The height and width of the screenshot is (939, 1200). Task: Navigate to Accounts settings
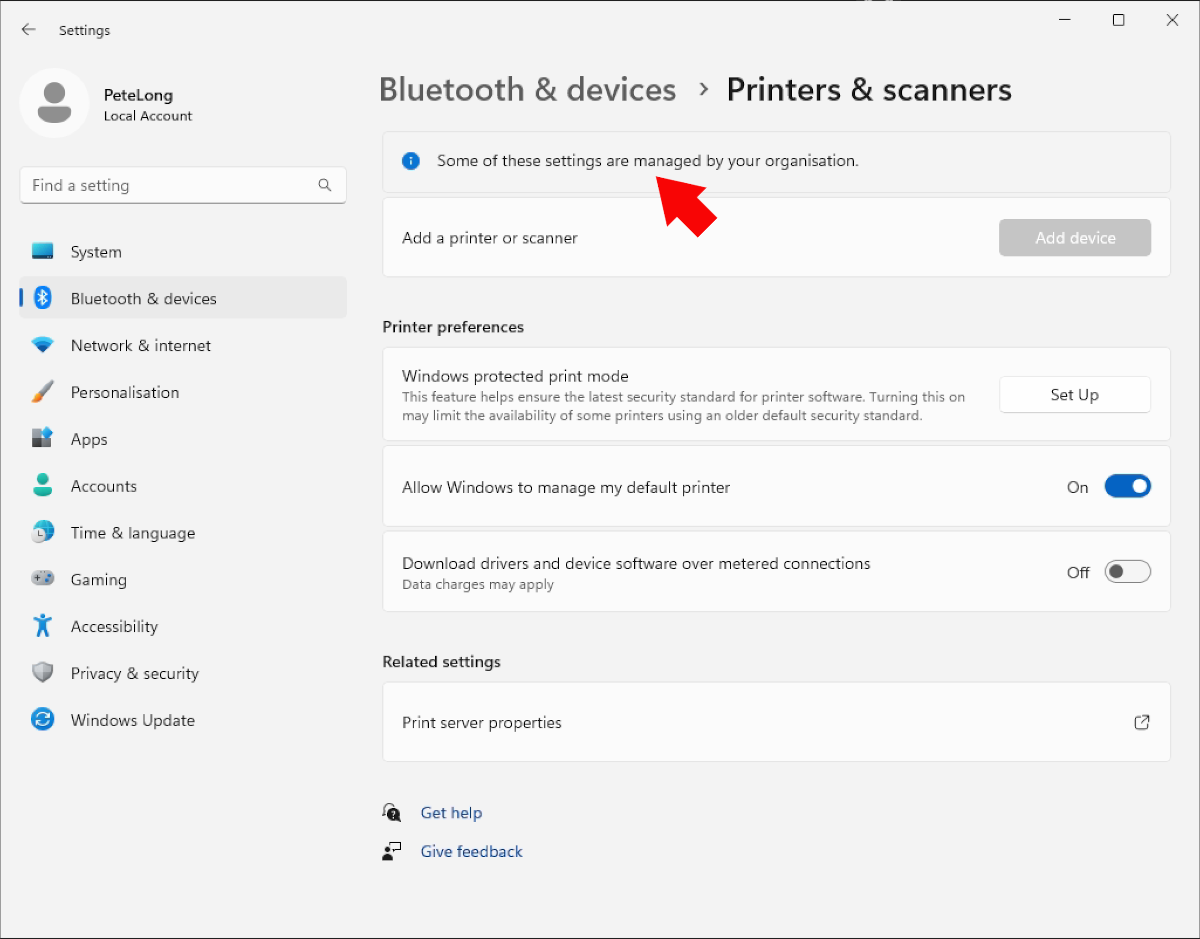(183, 486)
